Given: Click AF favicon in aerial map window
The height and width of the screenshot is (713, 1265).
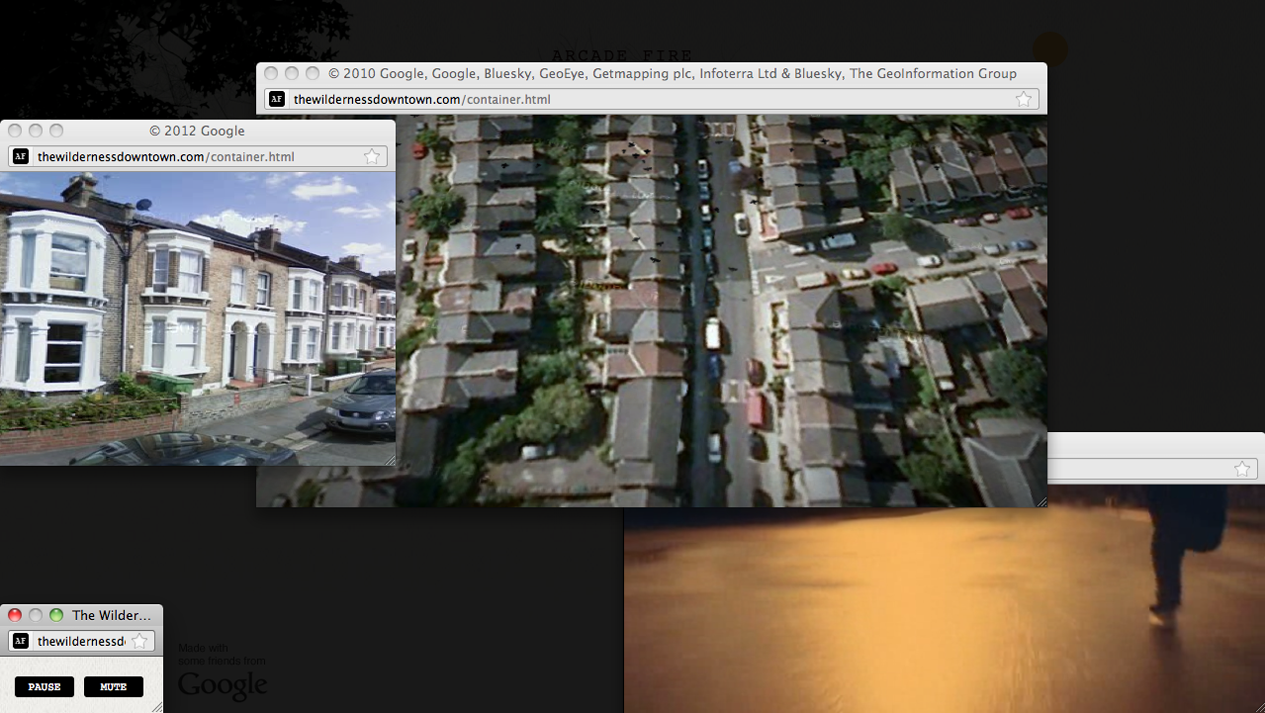Looking at the screenshot, I should (277, 99).
